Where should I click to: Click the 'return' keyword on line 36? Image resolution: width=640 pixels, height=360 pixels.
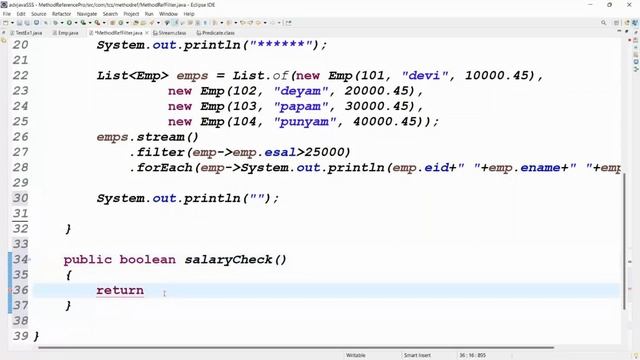pos(120,290)
